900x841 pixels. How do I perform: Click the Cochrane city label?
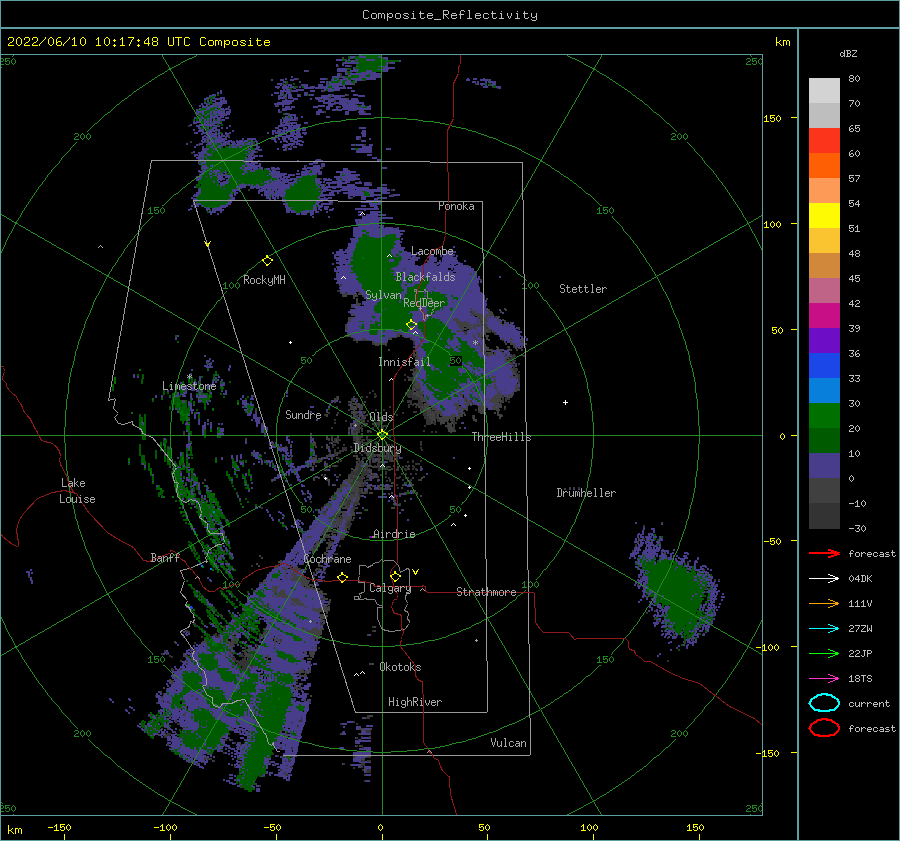coord(327,559)
